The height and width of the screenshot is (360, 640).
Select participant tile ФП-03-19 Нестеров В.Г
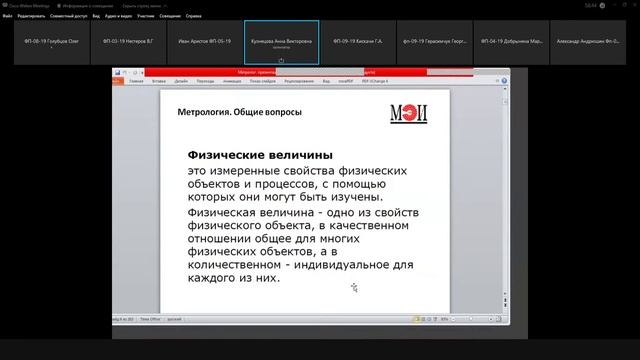pos(128,42)
